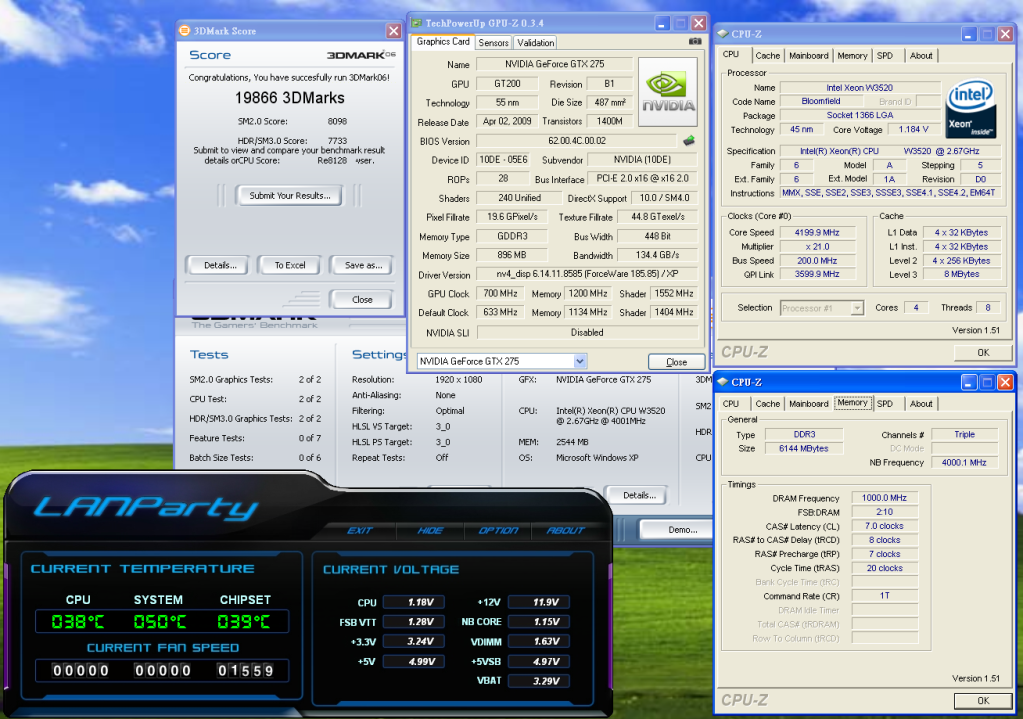This screenshot has width=1023, height=719.
Task: Click the NVIDIA SLI Disabled field
Action: pos(587,333)
